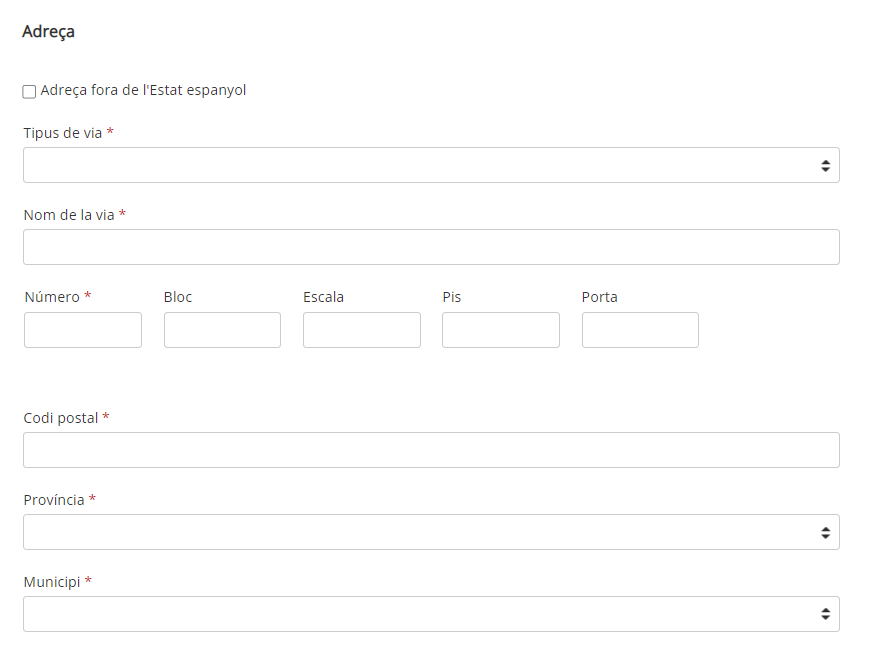Click the 'Tipus de via' field label
The width and height of the screenshot is (886, 671).
[x=63, y=133]
